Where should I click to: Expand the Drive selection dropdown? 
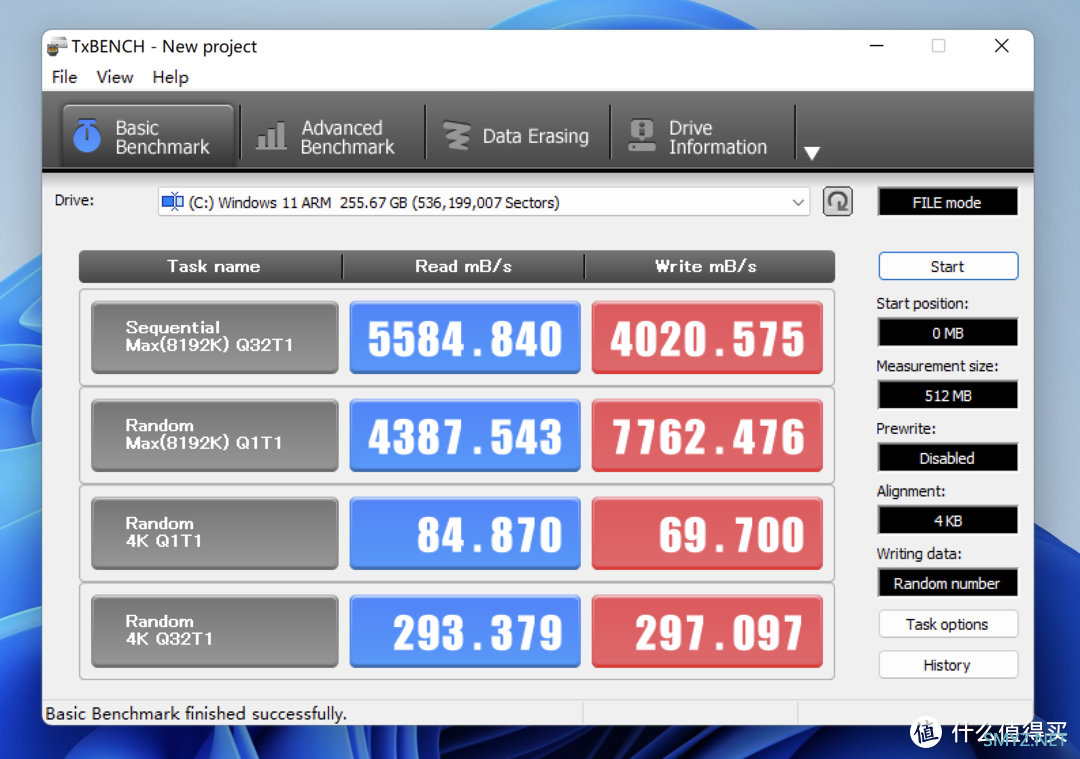coord(798,202)
